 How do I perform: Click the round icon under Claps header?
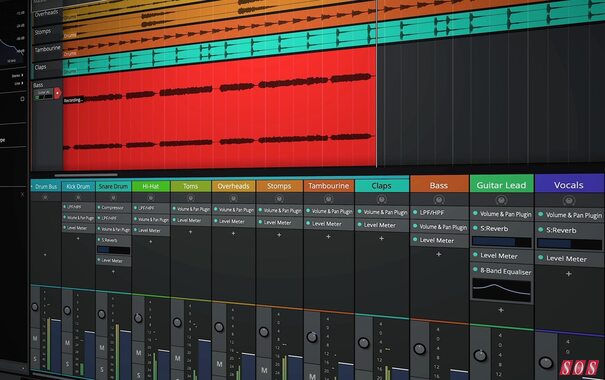pos(381,199)
